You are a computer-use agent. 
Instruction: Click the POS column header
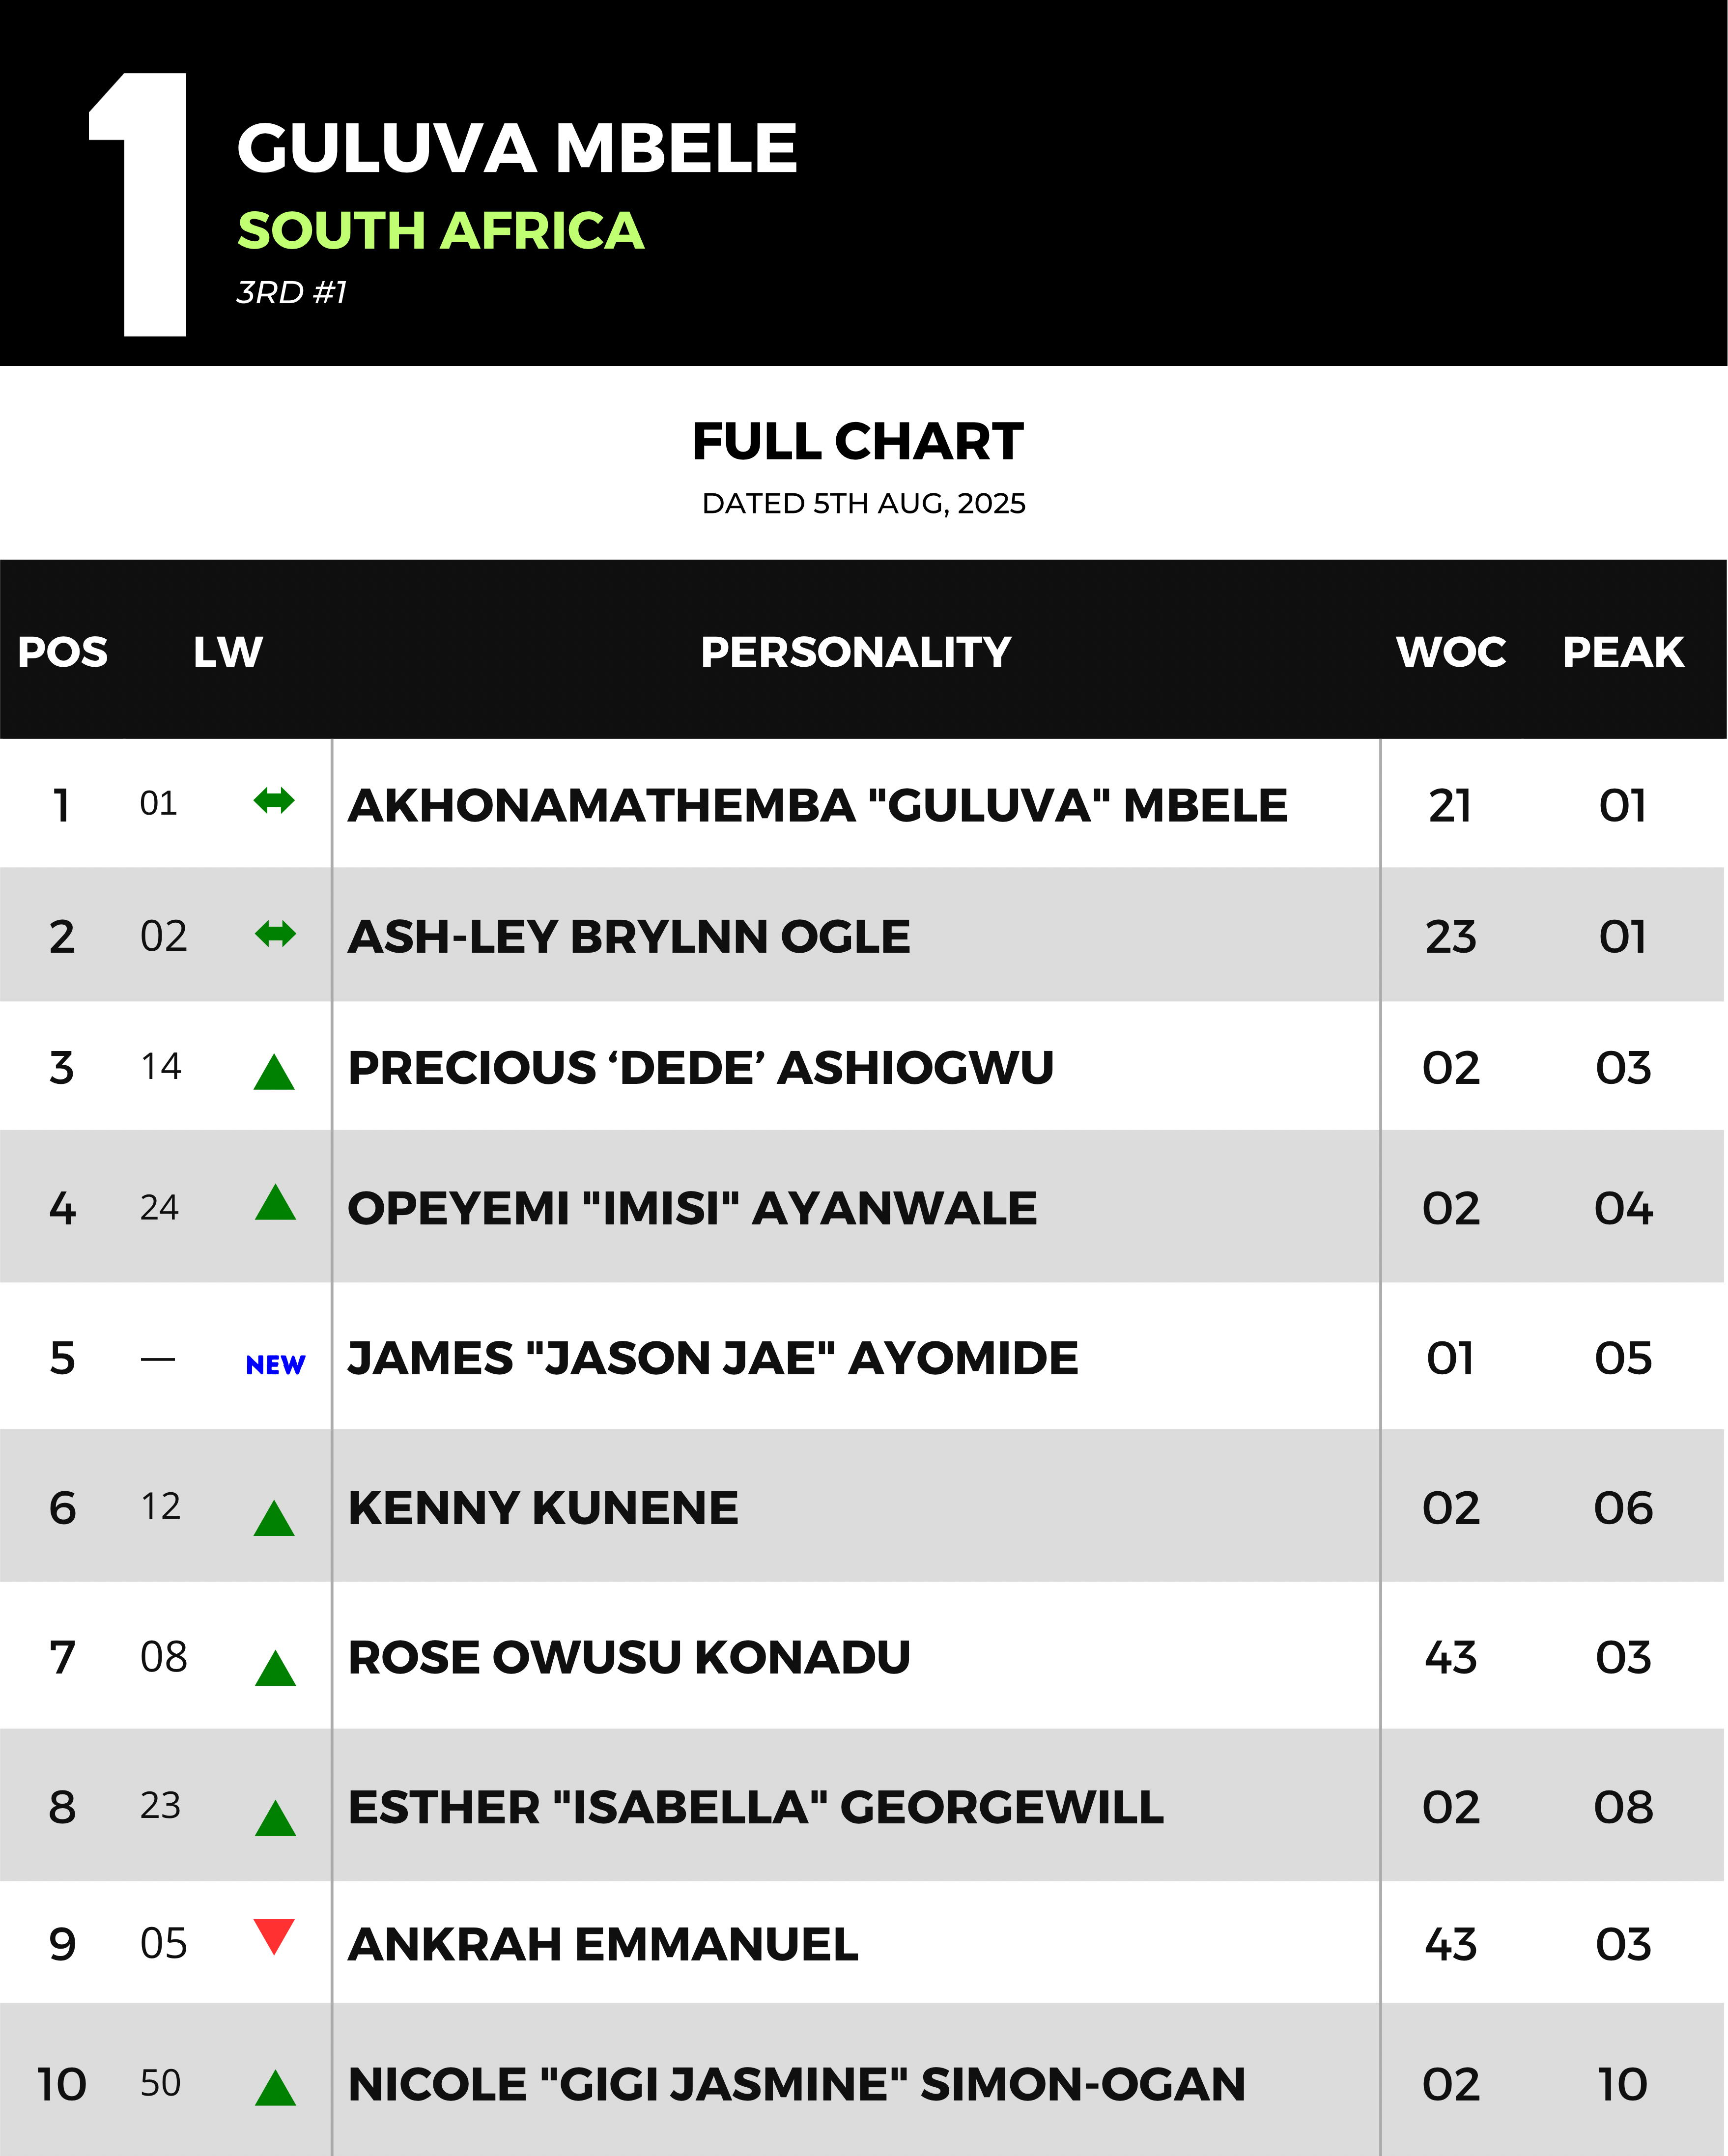click(x=63, y=652)
